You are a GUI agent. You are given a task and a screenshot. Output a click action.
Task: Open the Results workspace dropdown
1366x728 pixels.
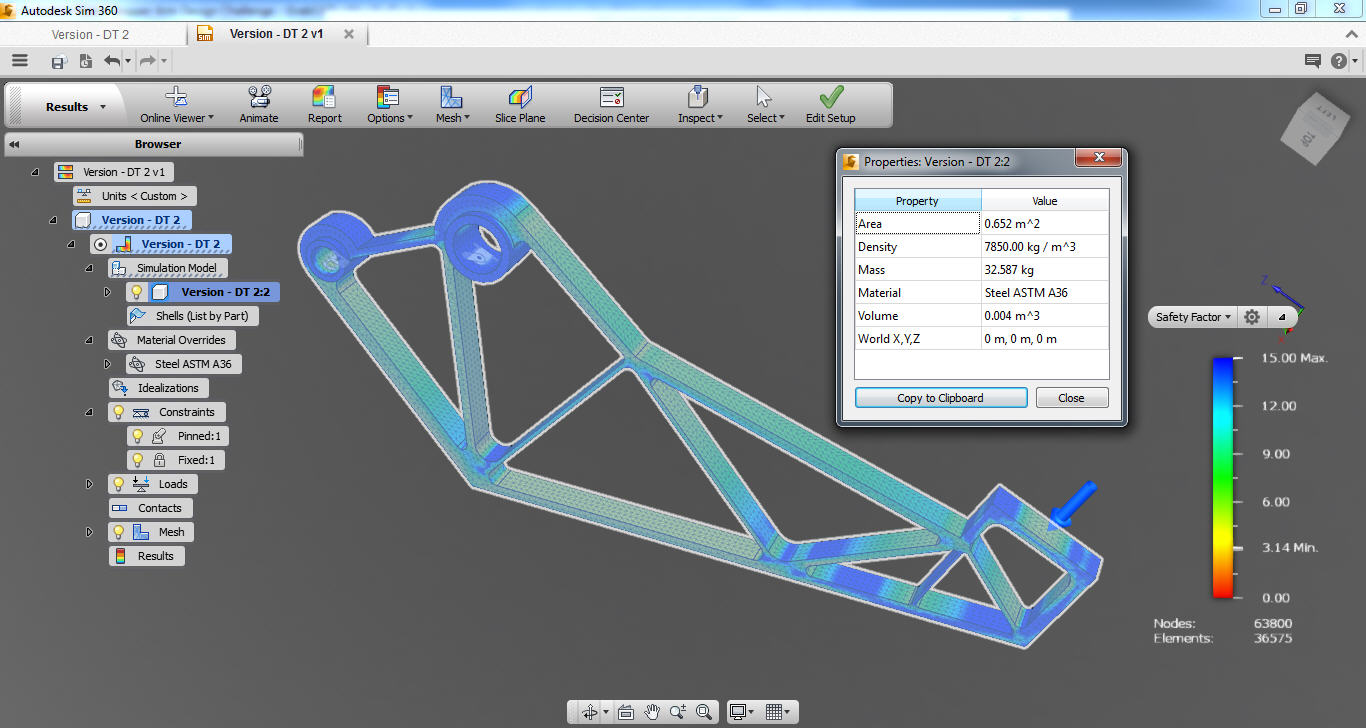click(x=76, y=107)
